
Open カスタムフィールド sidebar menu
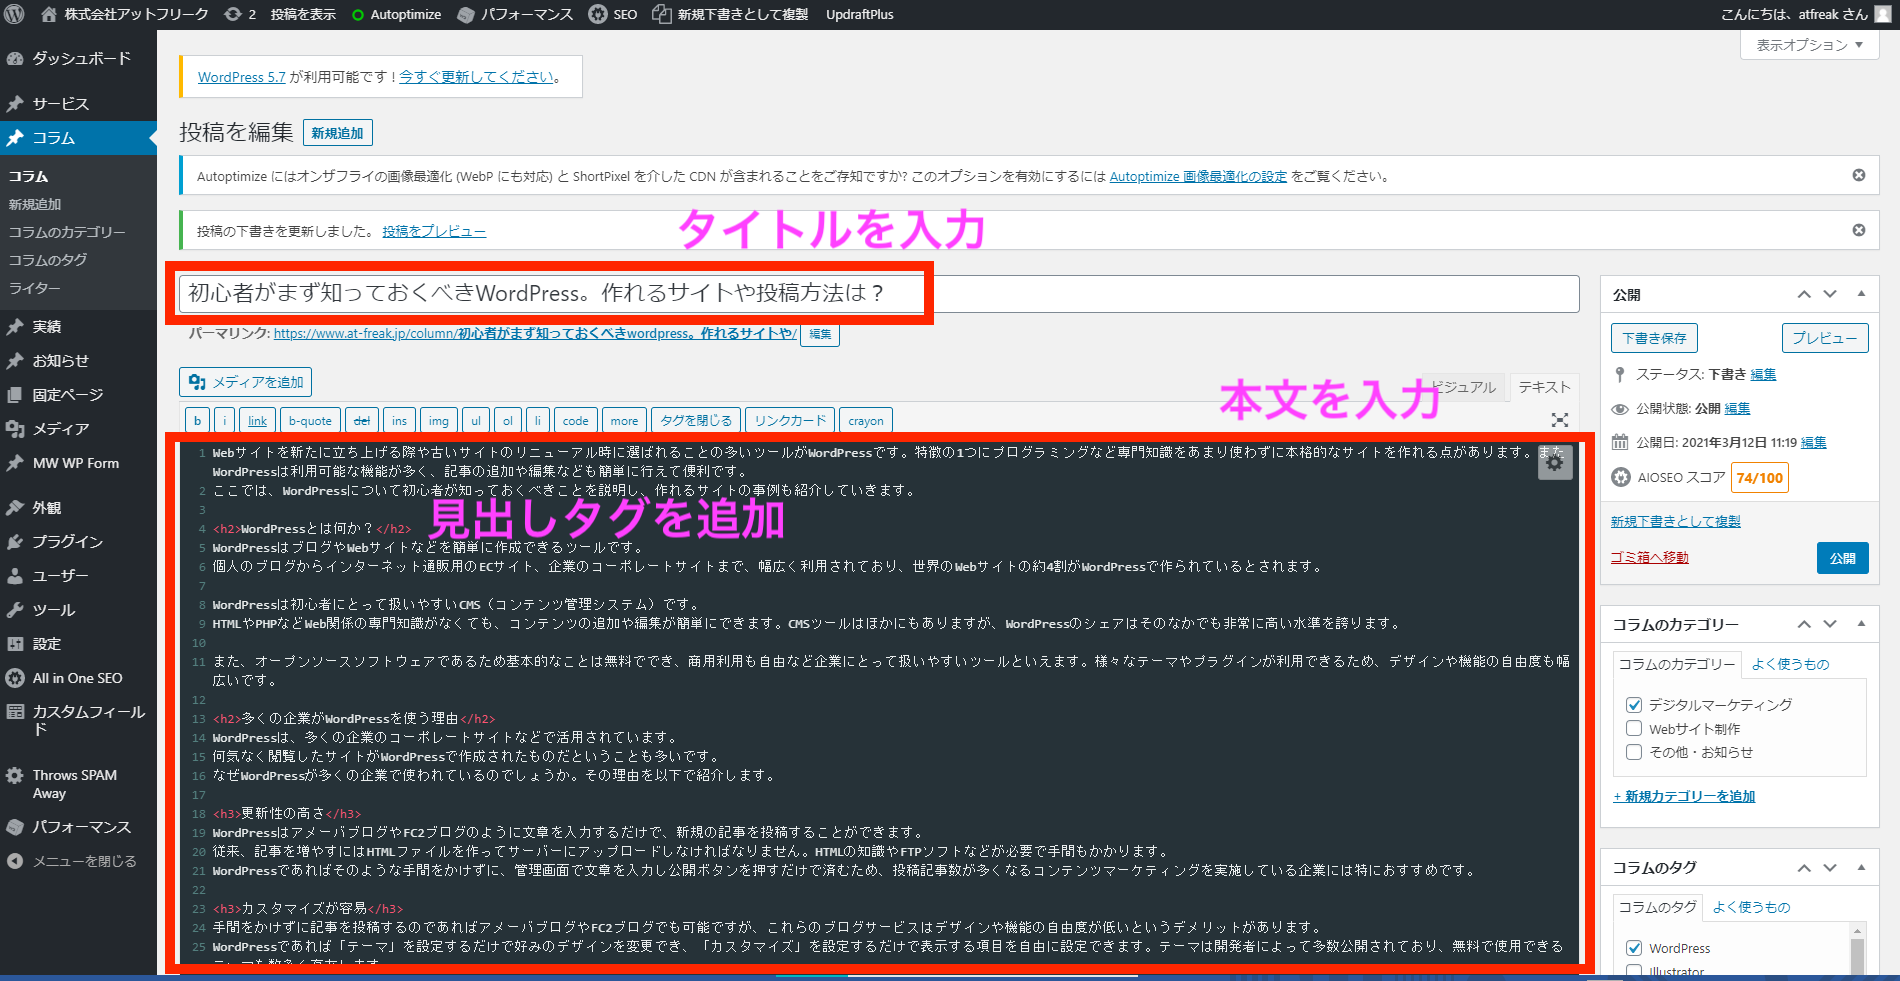coord(78,720)
